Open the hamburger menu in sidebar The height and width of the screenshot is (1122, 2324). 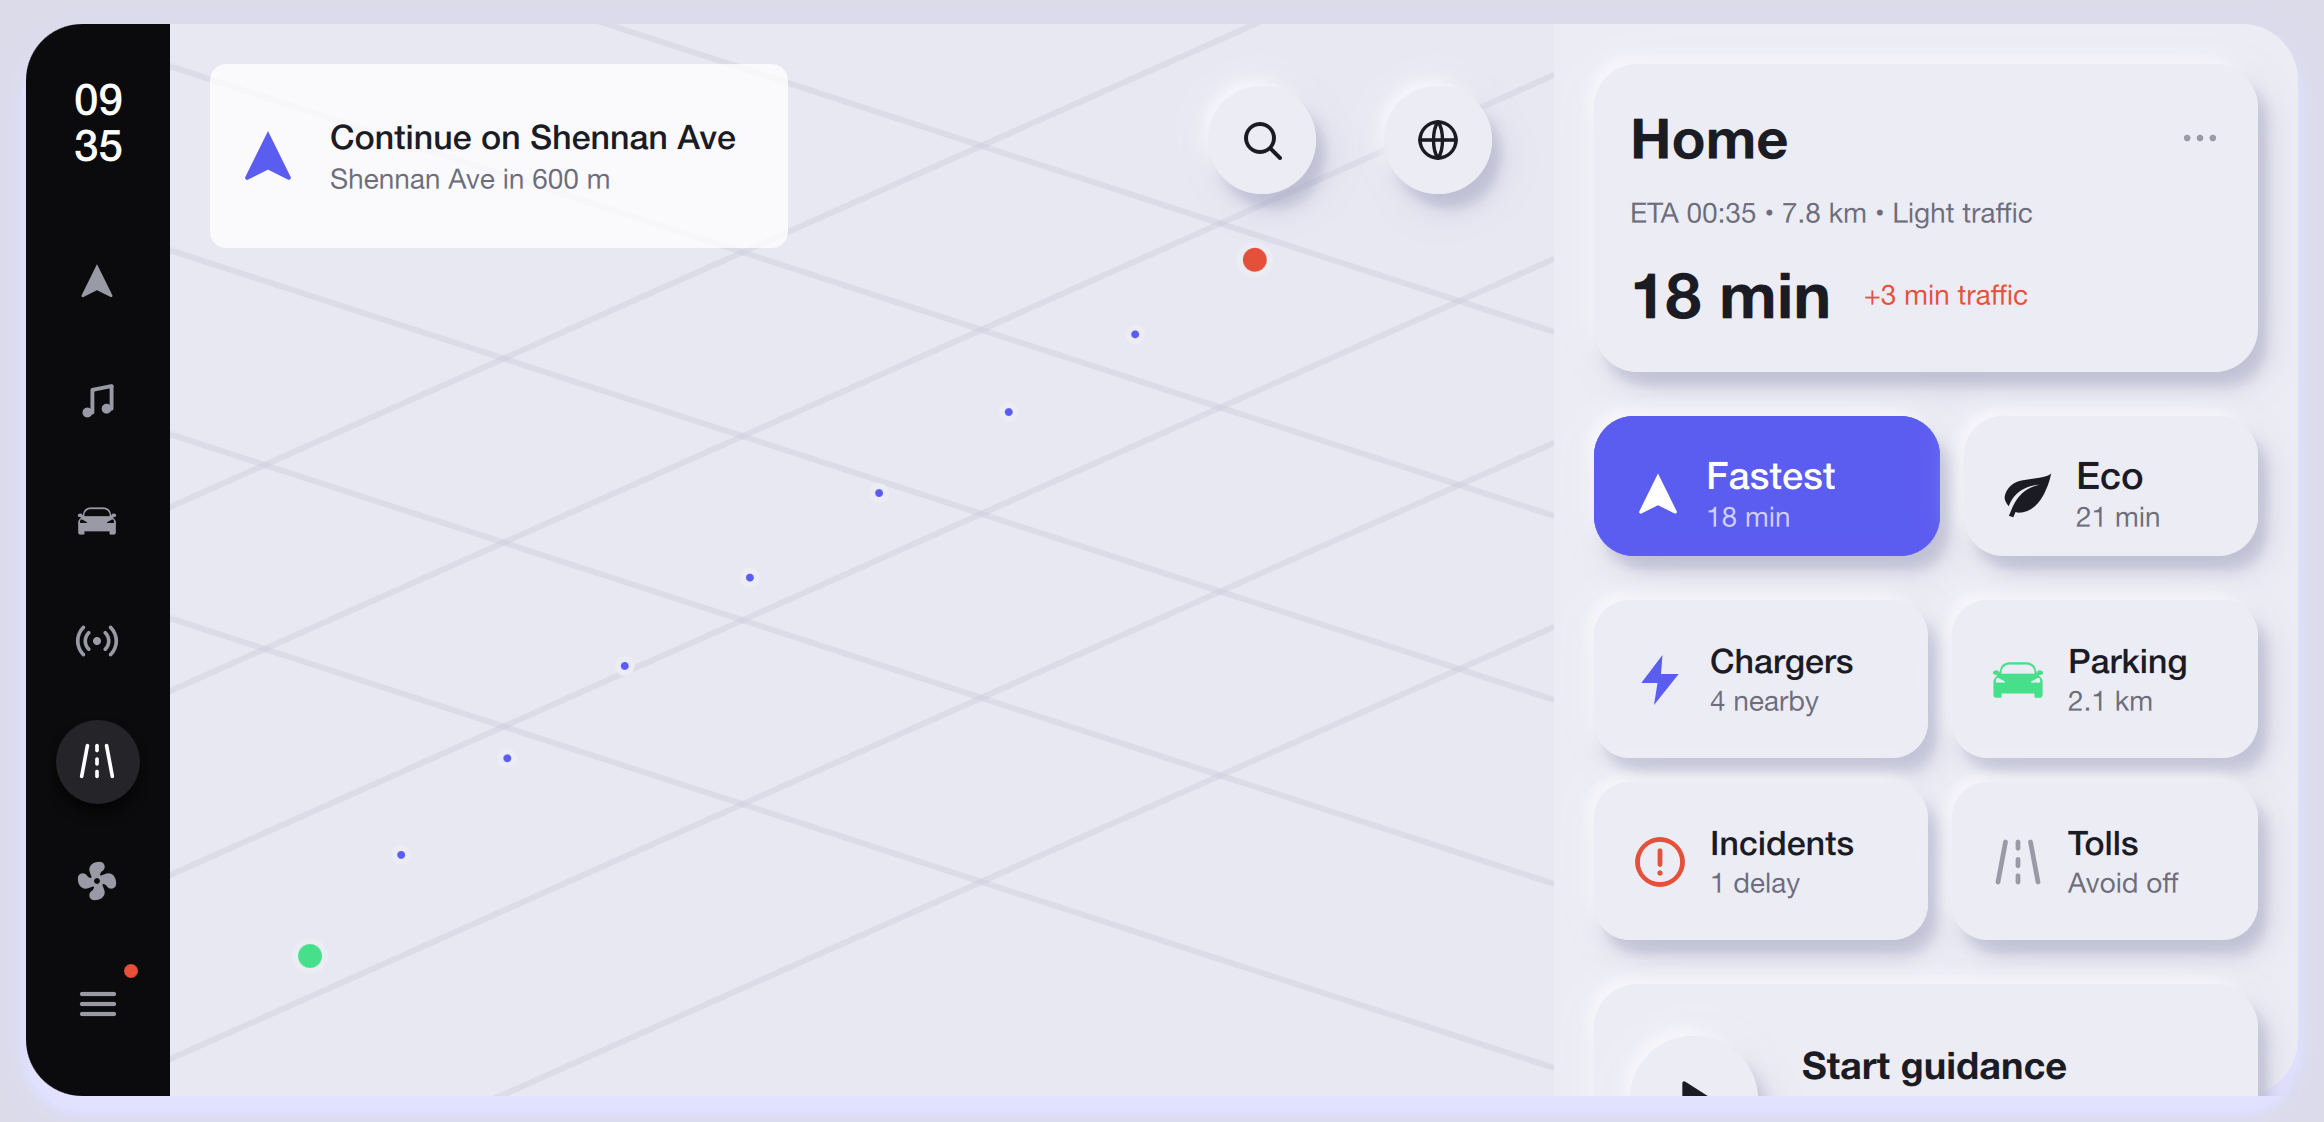click(97, 1003)
